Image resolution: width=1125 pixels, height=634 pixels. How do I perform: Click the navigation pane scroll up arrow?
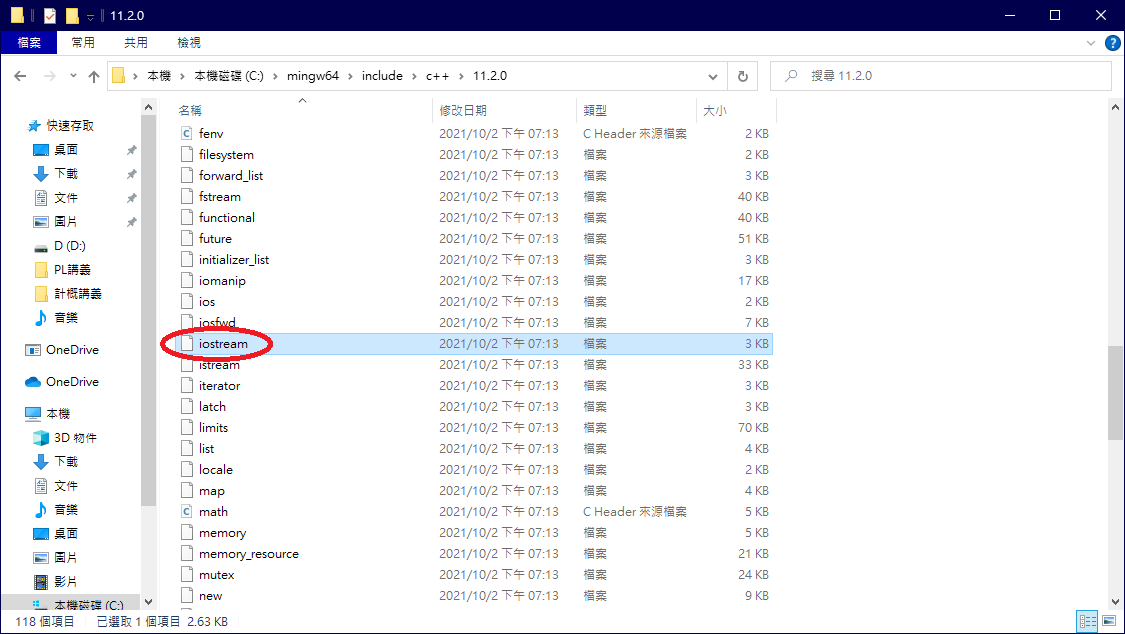point(149,108)
